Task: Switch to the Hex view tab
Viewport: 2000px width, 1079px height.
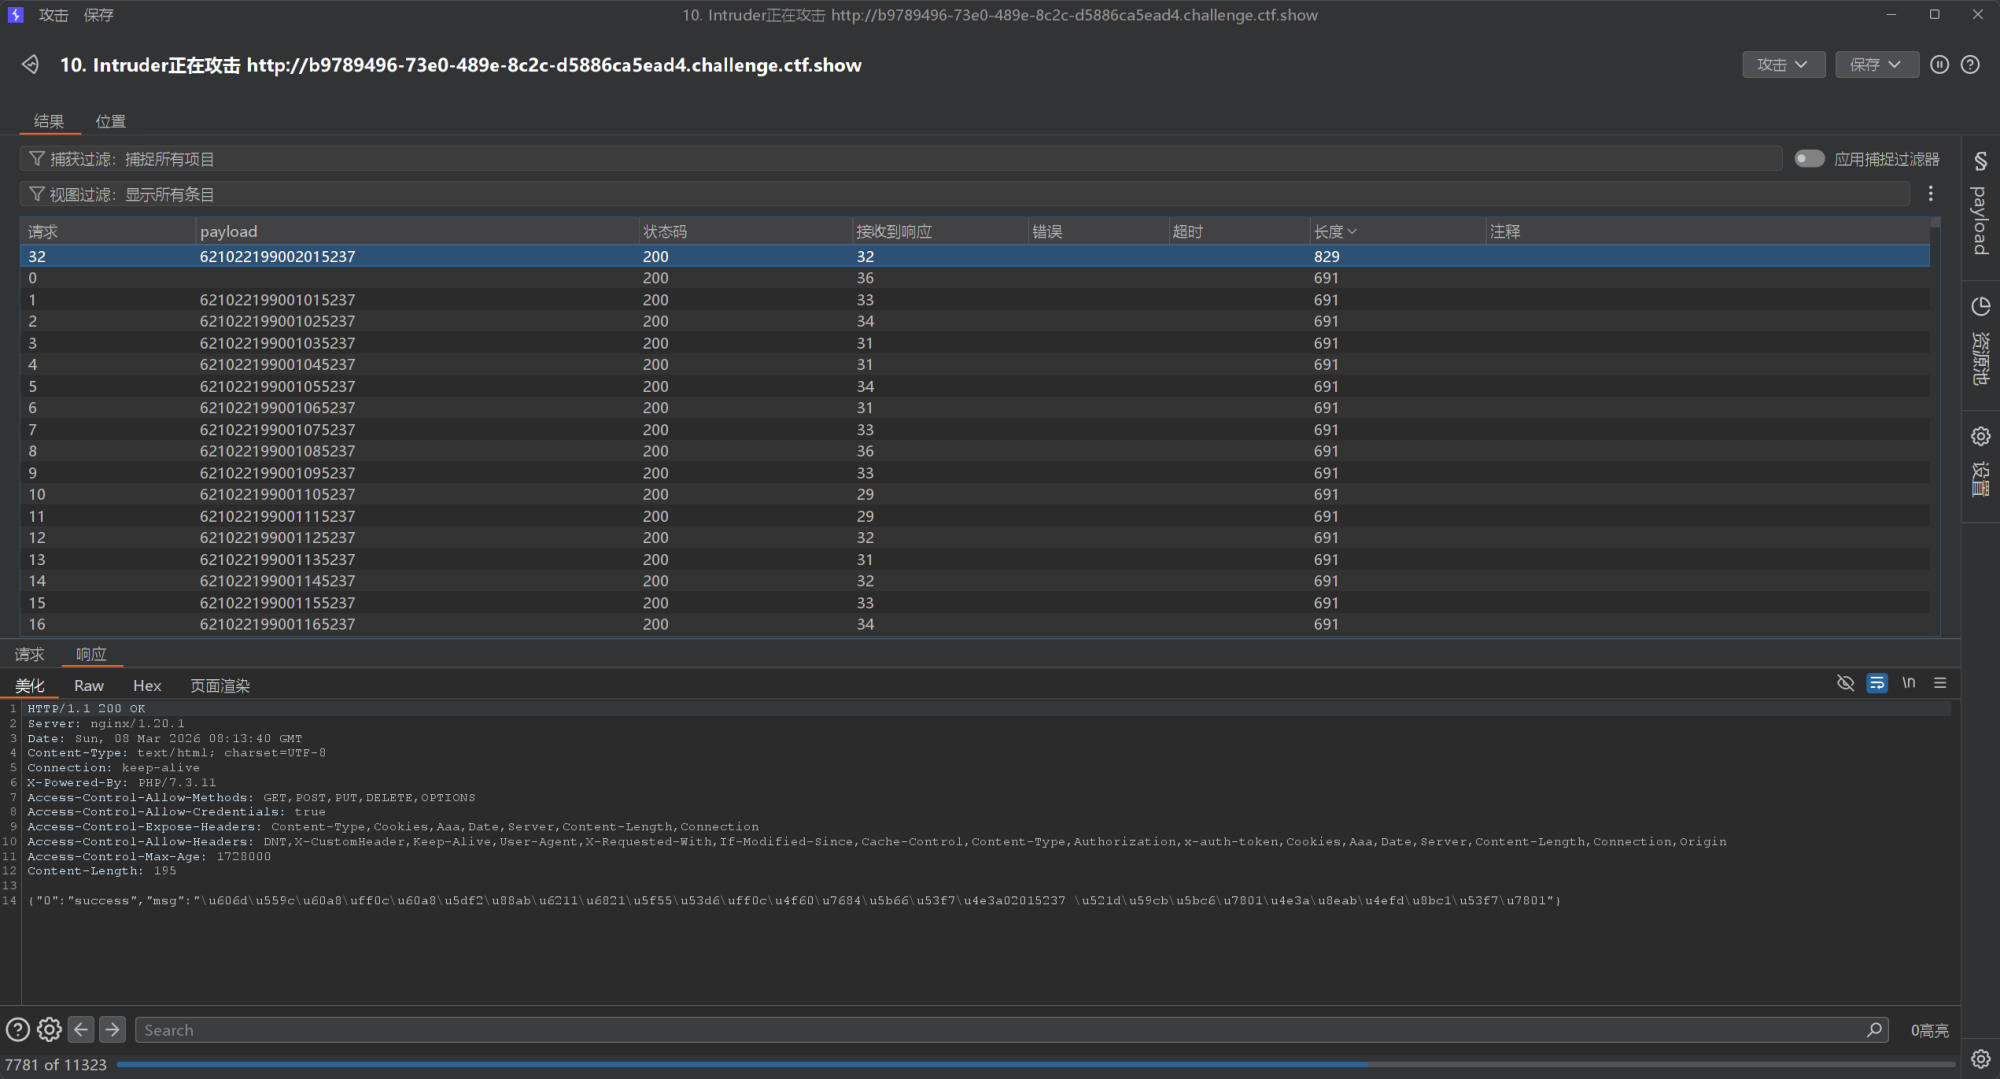Action: 147,686
